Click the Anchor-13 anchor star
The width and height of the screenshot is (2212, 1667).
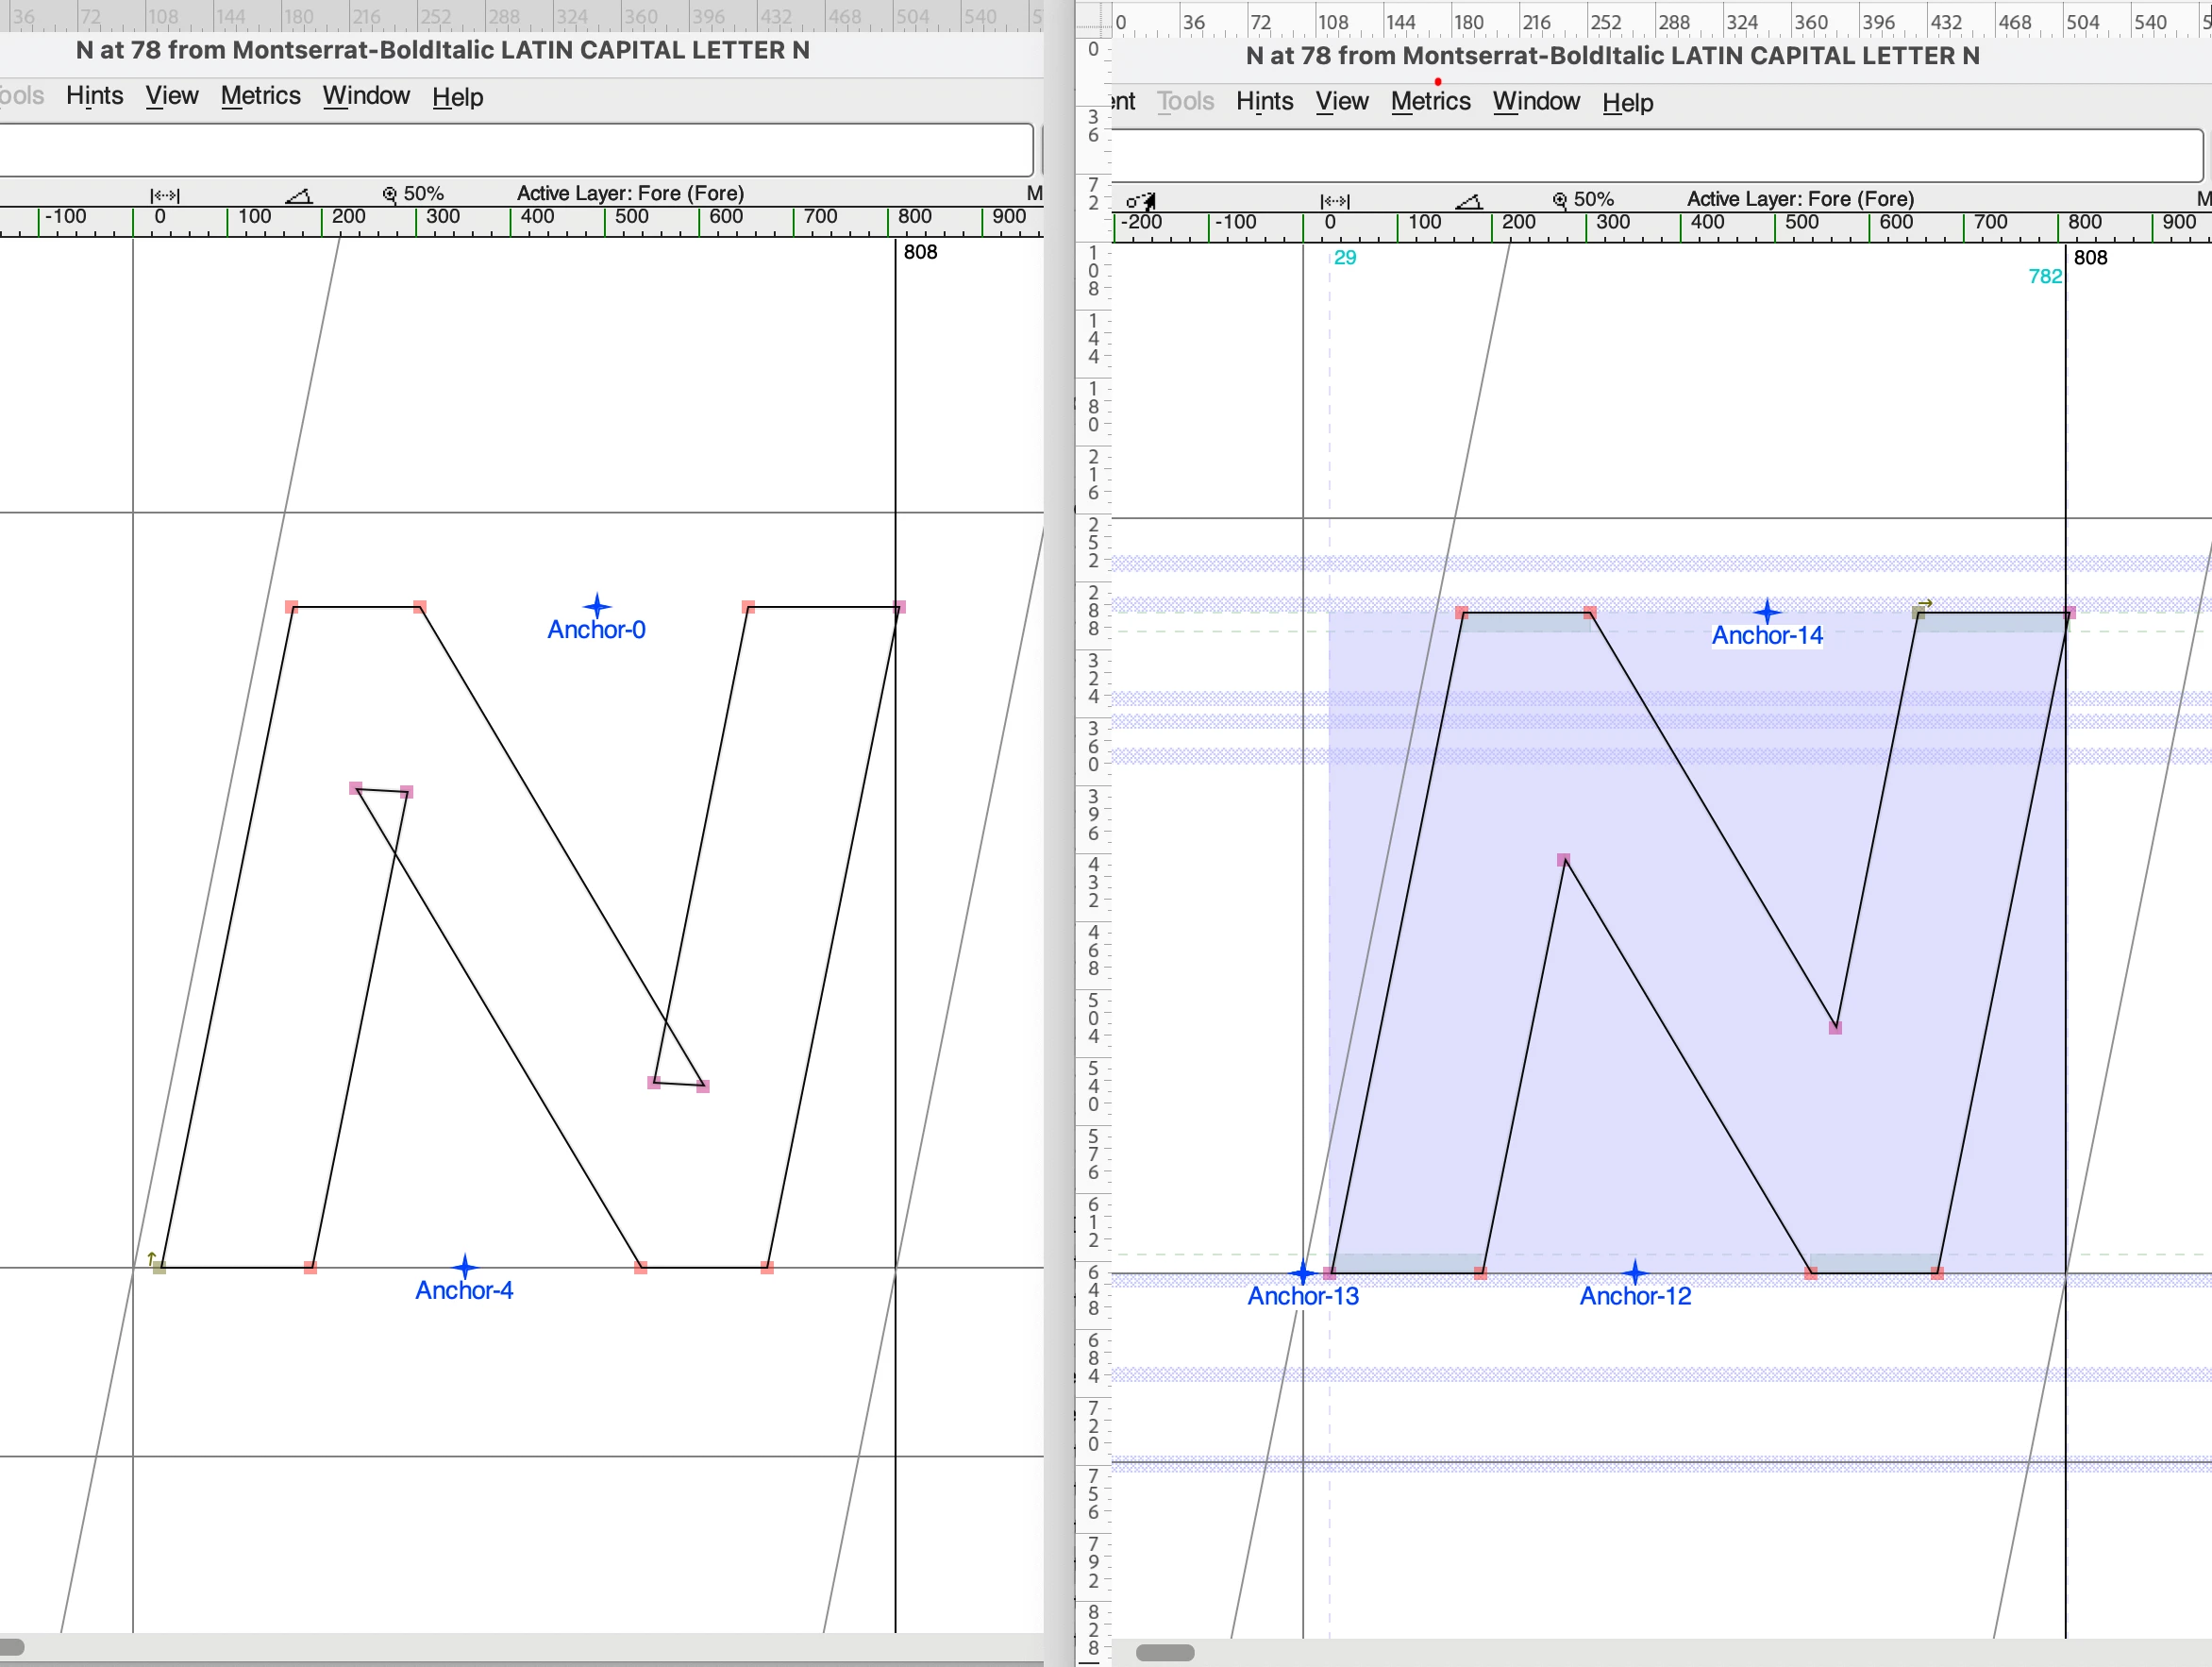pyautogui.click(x=1302, y=1272)
